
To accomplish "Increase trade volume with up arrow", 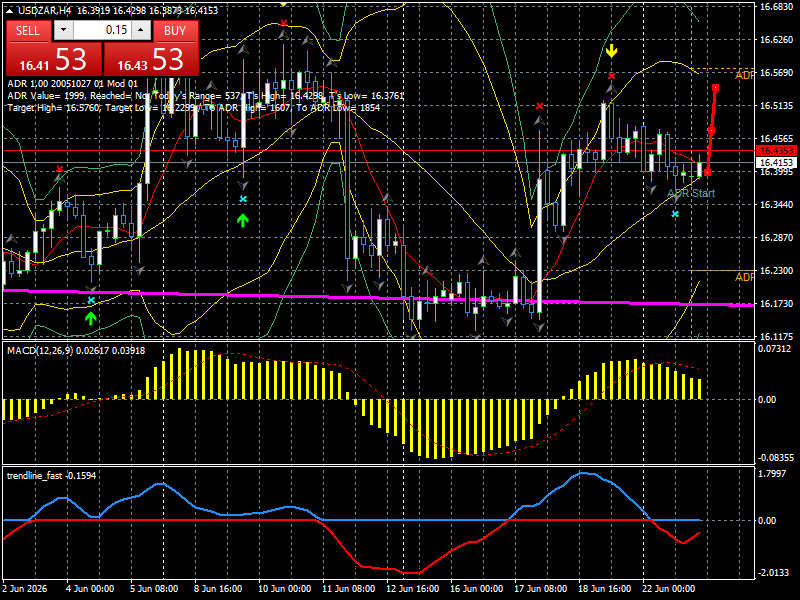I will (x=141, y=30).
